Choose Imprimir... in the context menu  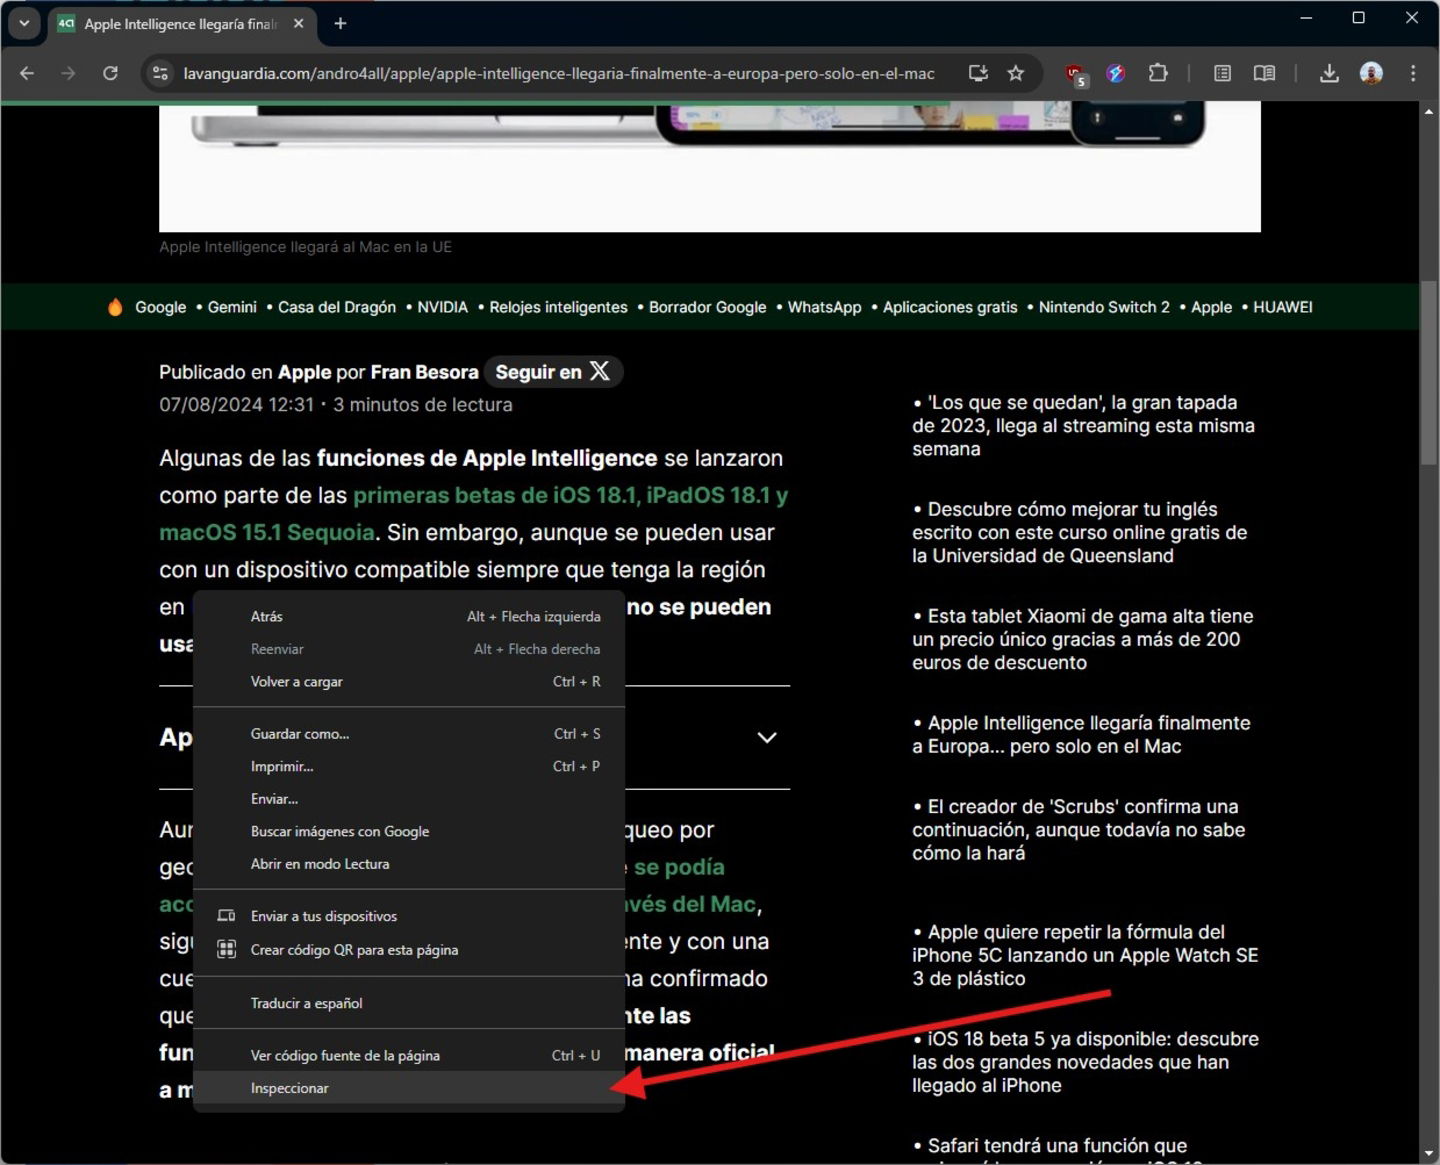(409, 766)
